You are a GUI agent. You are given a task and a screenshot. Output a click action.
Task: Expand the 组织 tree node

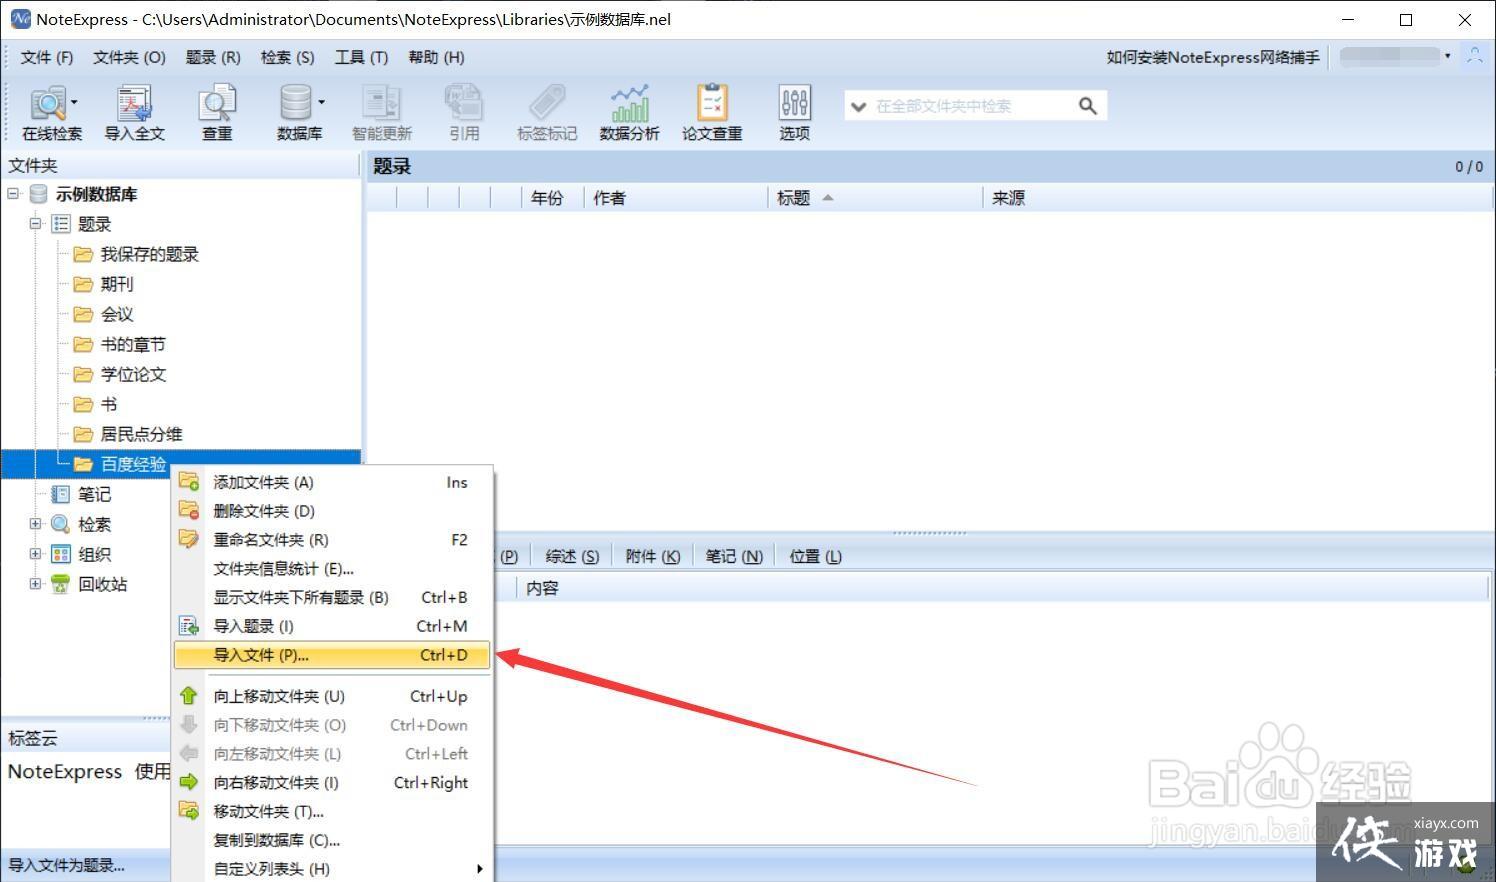coord(35,554)
